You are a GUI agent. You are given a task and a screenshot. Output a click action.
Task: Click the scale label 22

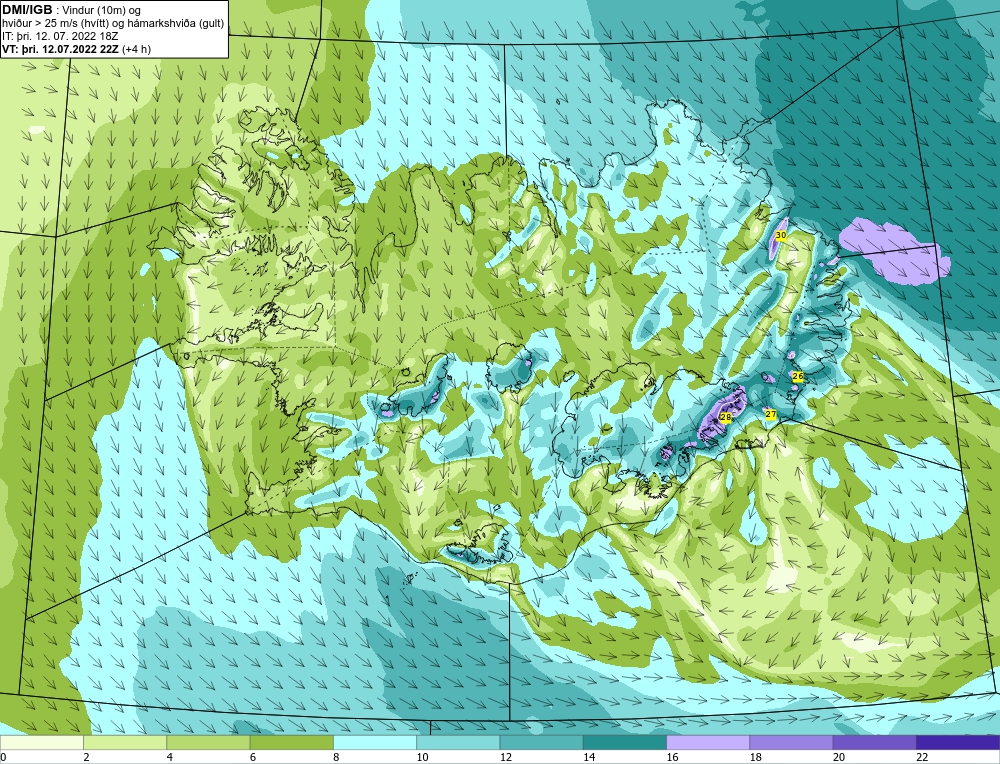click(923, 757)
